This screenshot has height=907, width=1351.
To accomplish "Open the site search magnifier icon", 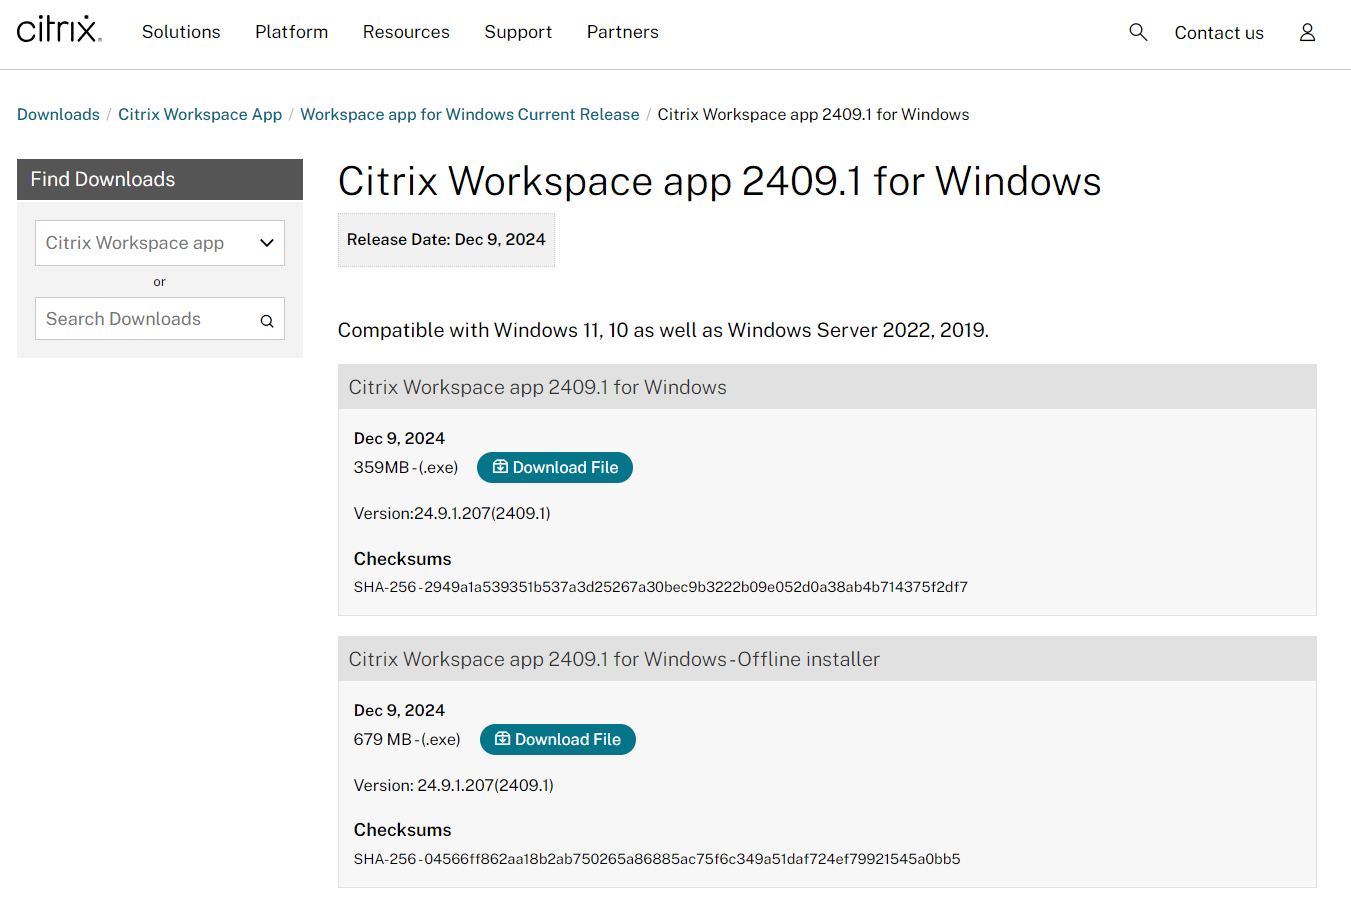I will (1138, 32).
